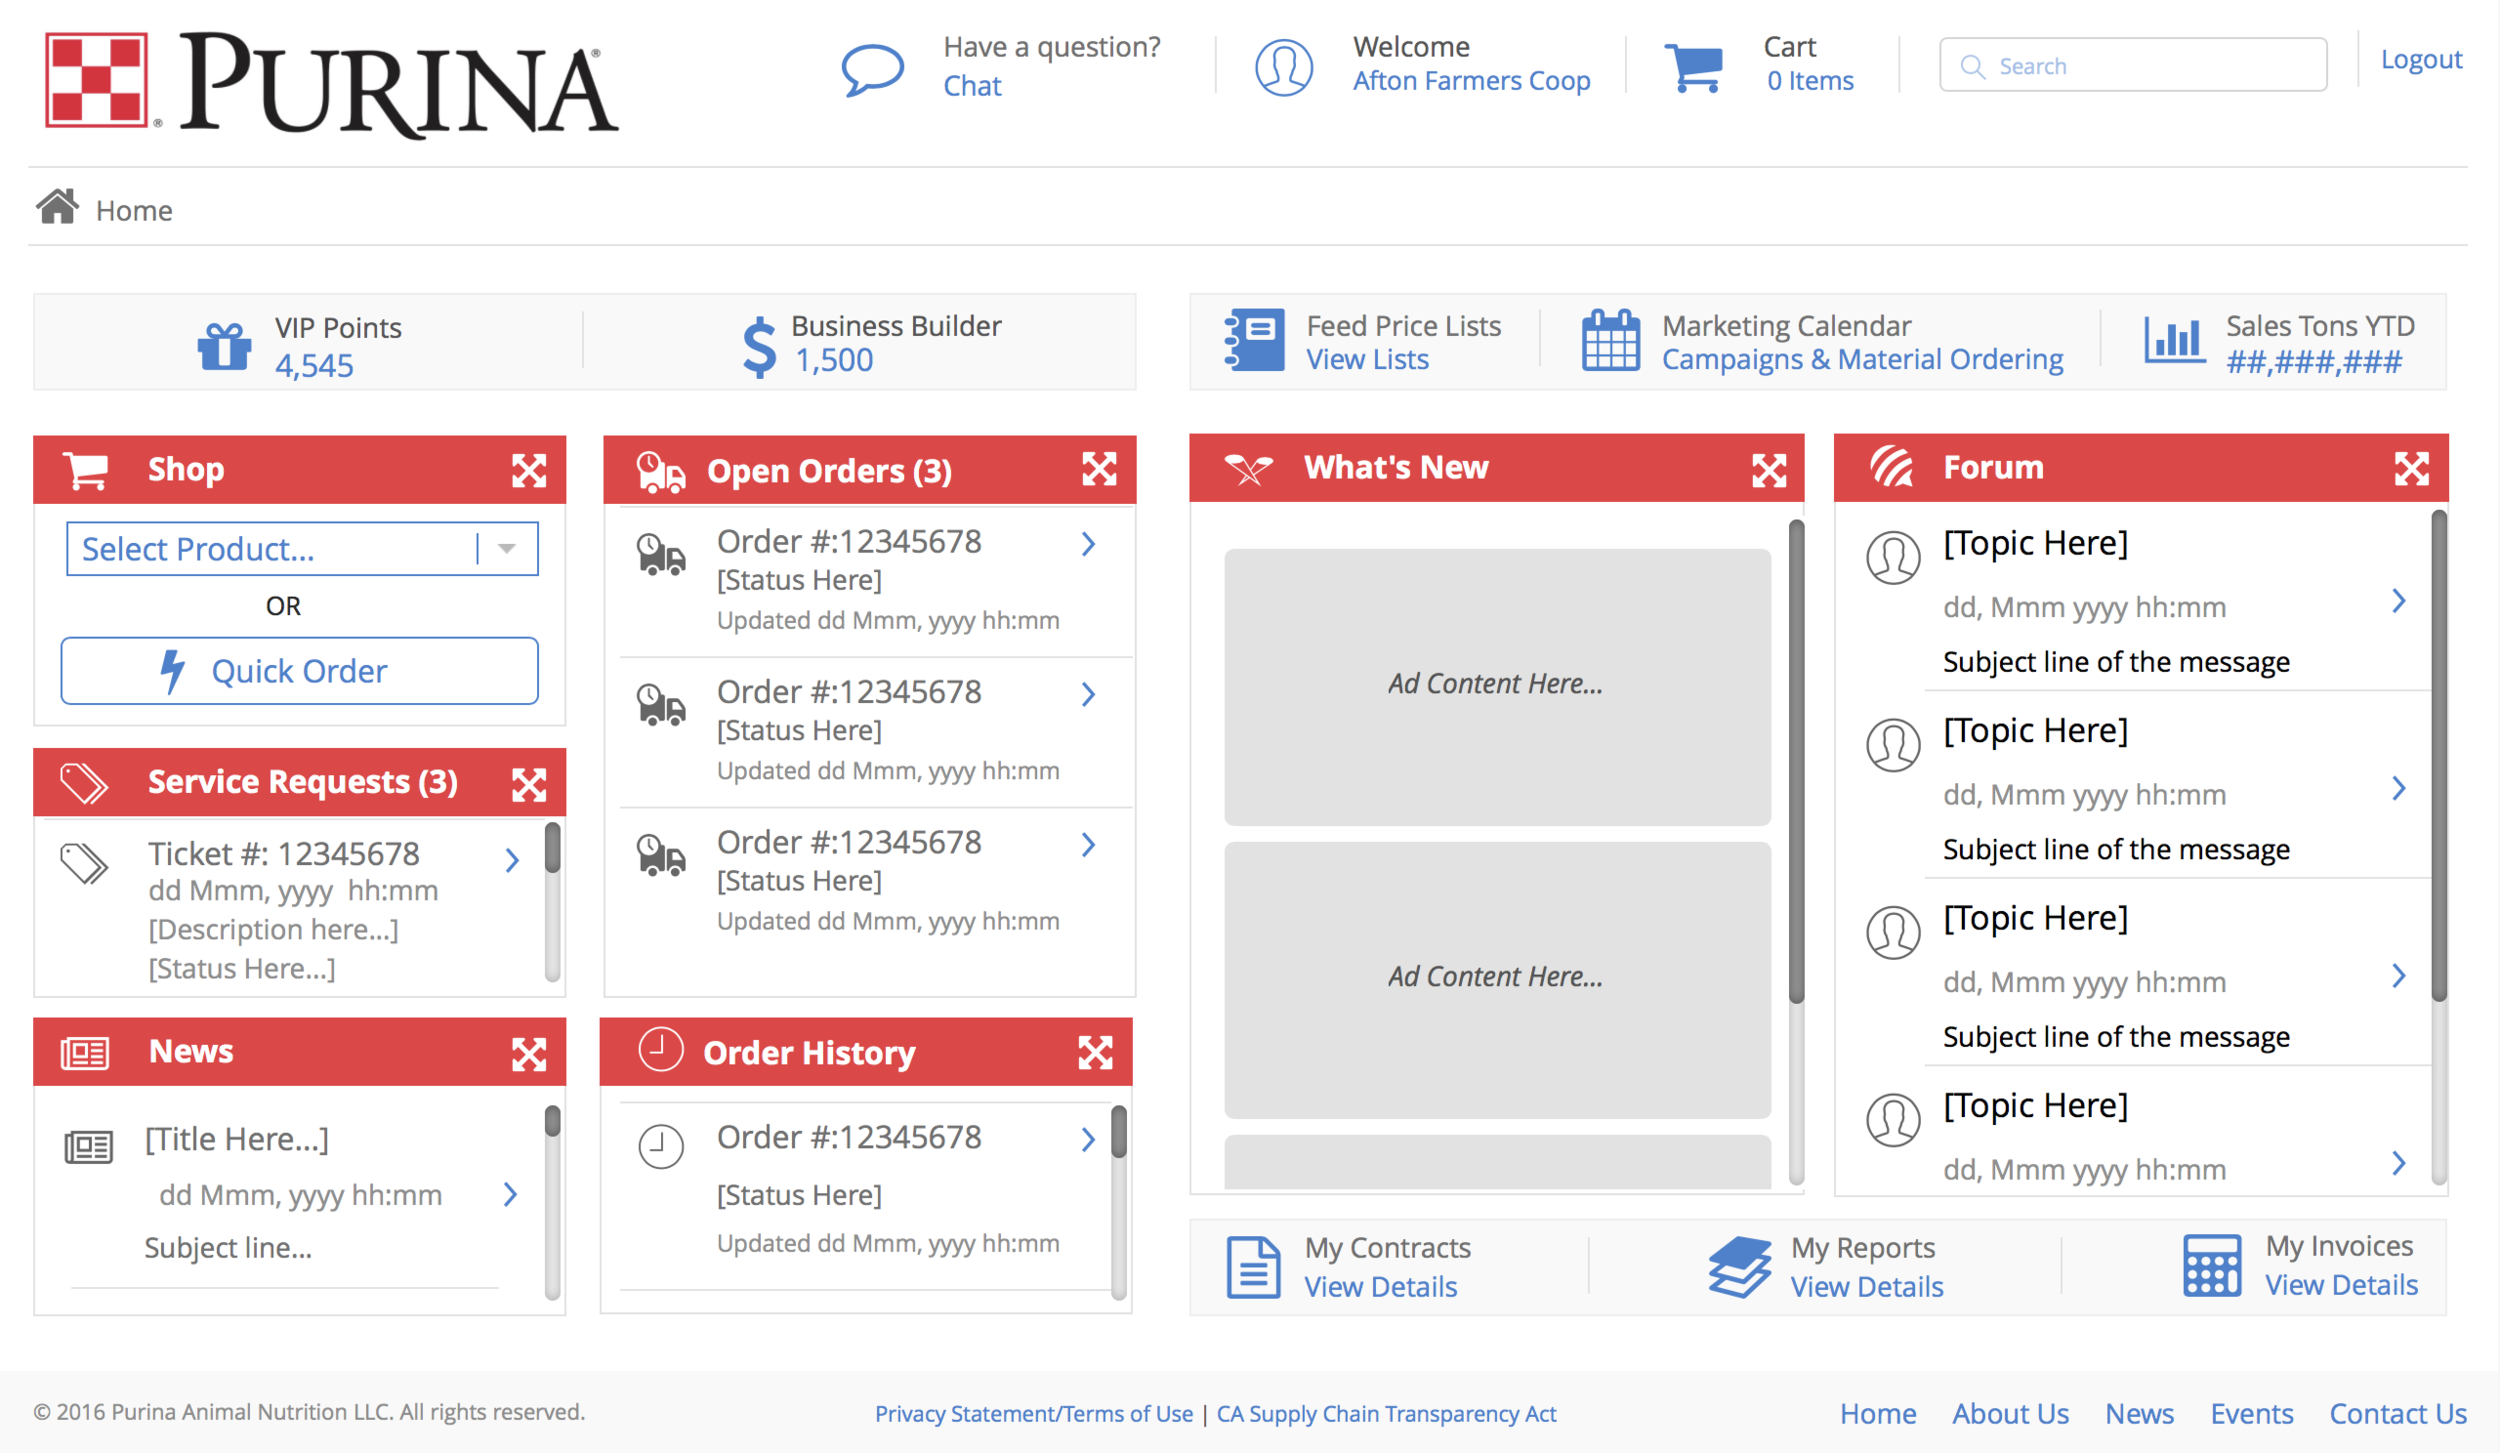Screen dimensions: 2500x1453
Task: Open third open order via its chevron
Action: point(1088,845)
